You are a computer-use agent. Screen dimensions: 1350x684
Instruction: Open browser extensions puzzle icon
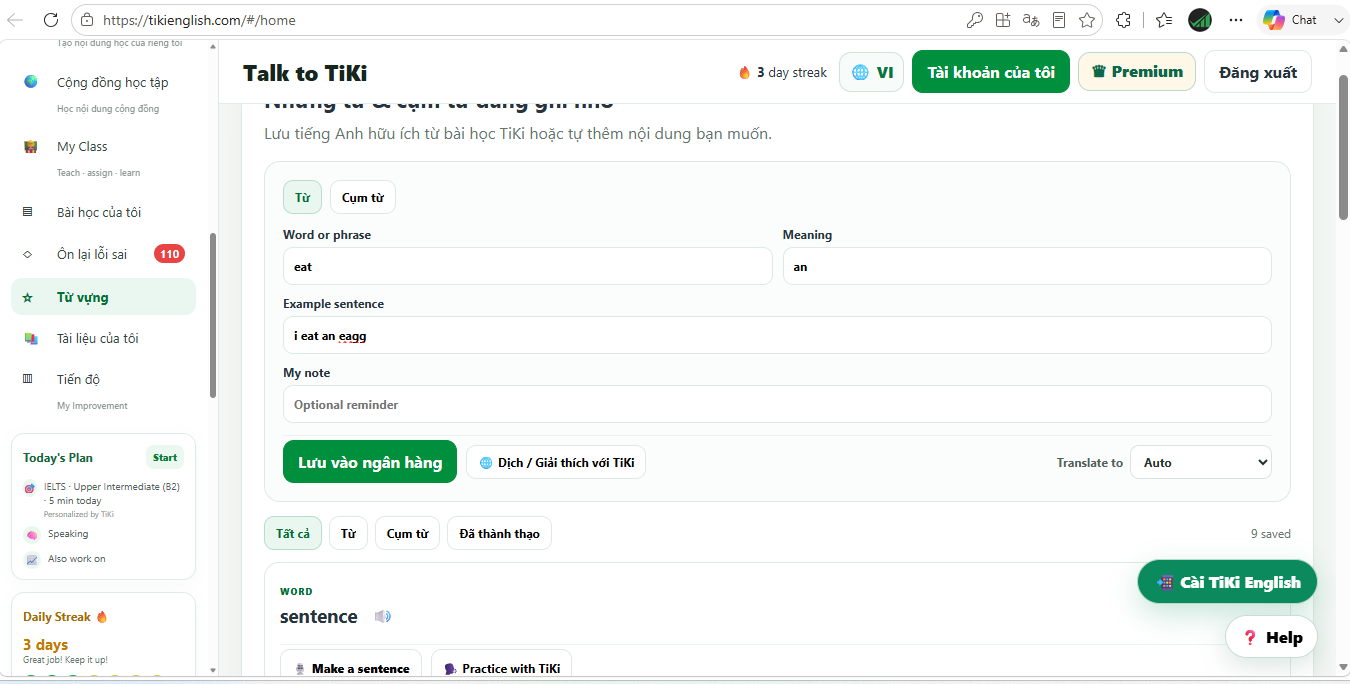pos(1124,20)
